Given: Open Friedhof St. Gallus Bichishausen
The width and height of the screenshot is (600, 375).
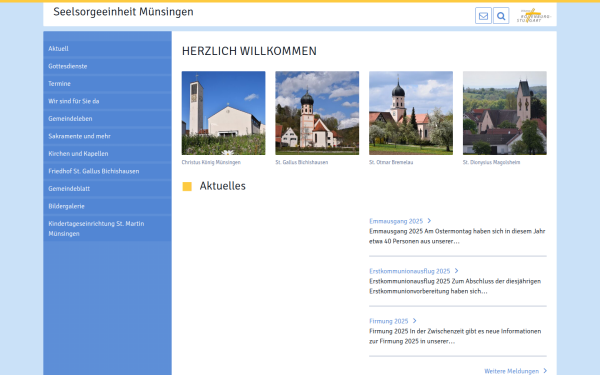Looking at the screenshot, I should pos(107,171).
